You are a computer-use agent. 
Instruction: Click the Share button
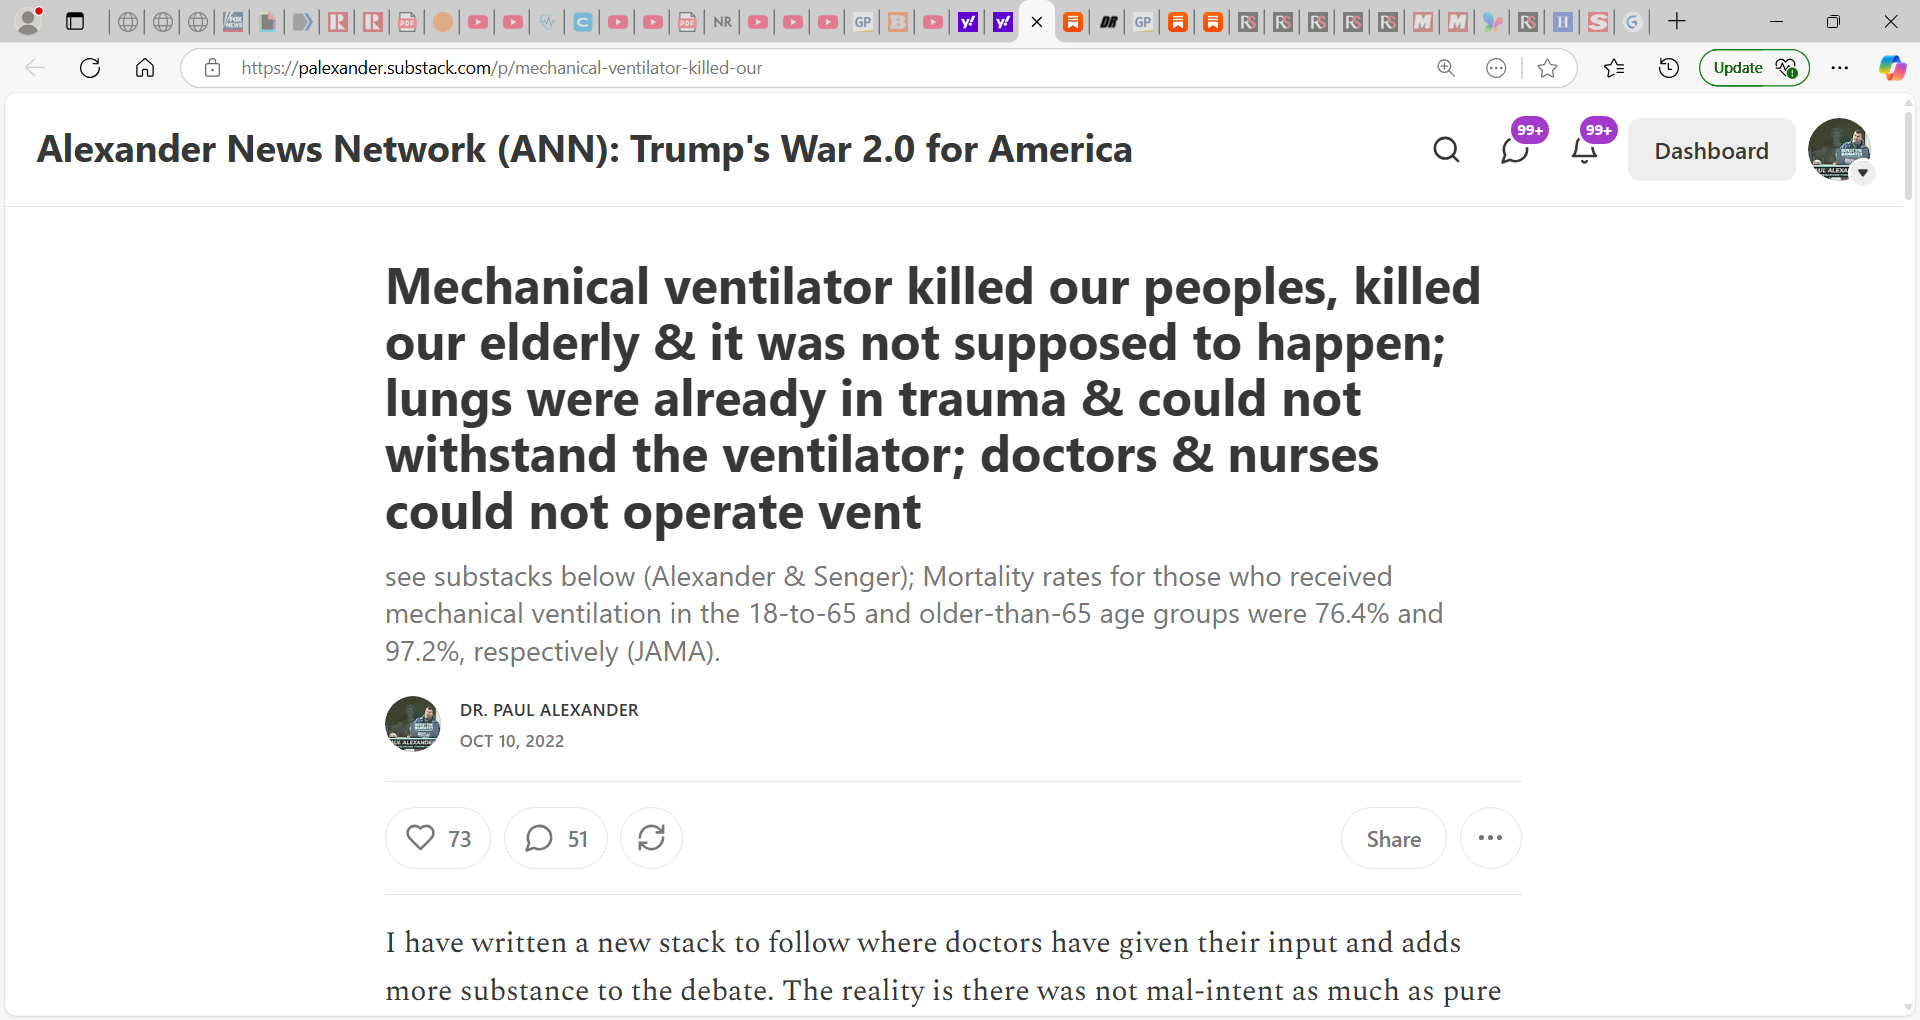tap(1393, 838)
